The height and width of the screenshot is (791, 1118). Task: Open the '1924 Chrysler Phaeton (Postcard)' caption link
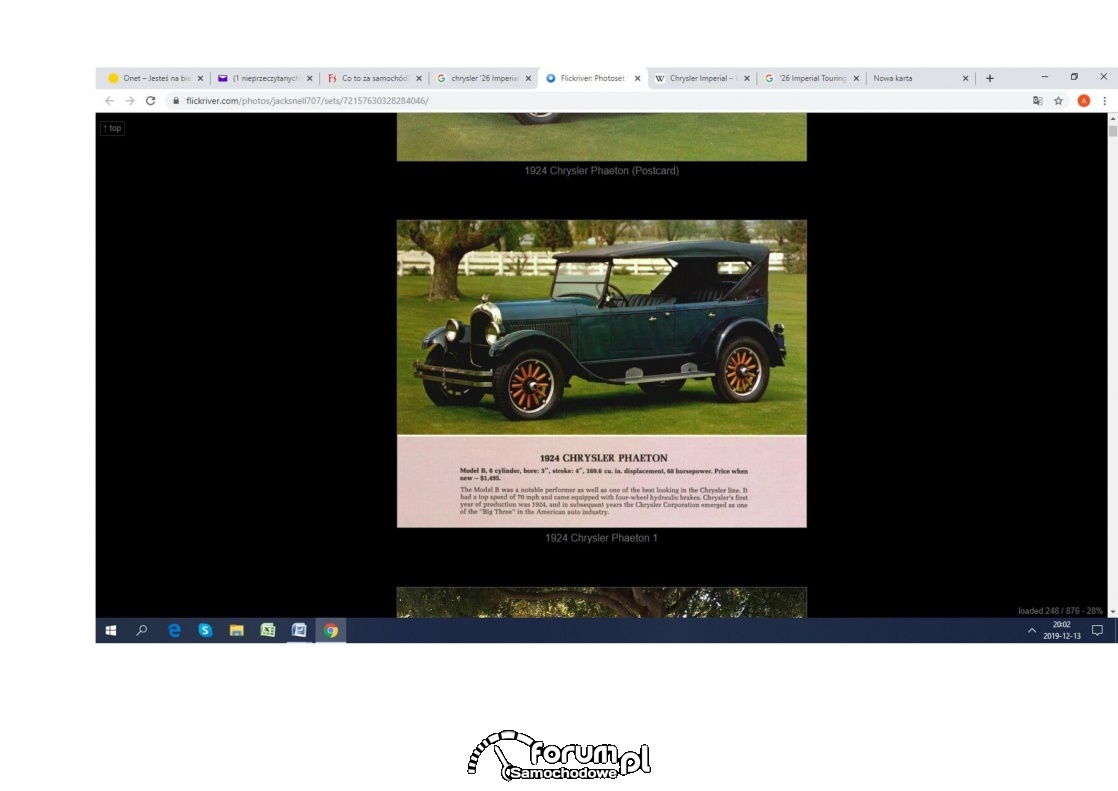[602, 170]
